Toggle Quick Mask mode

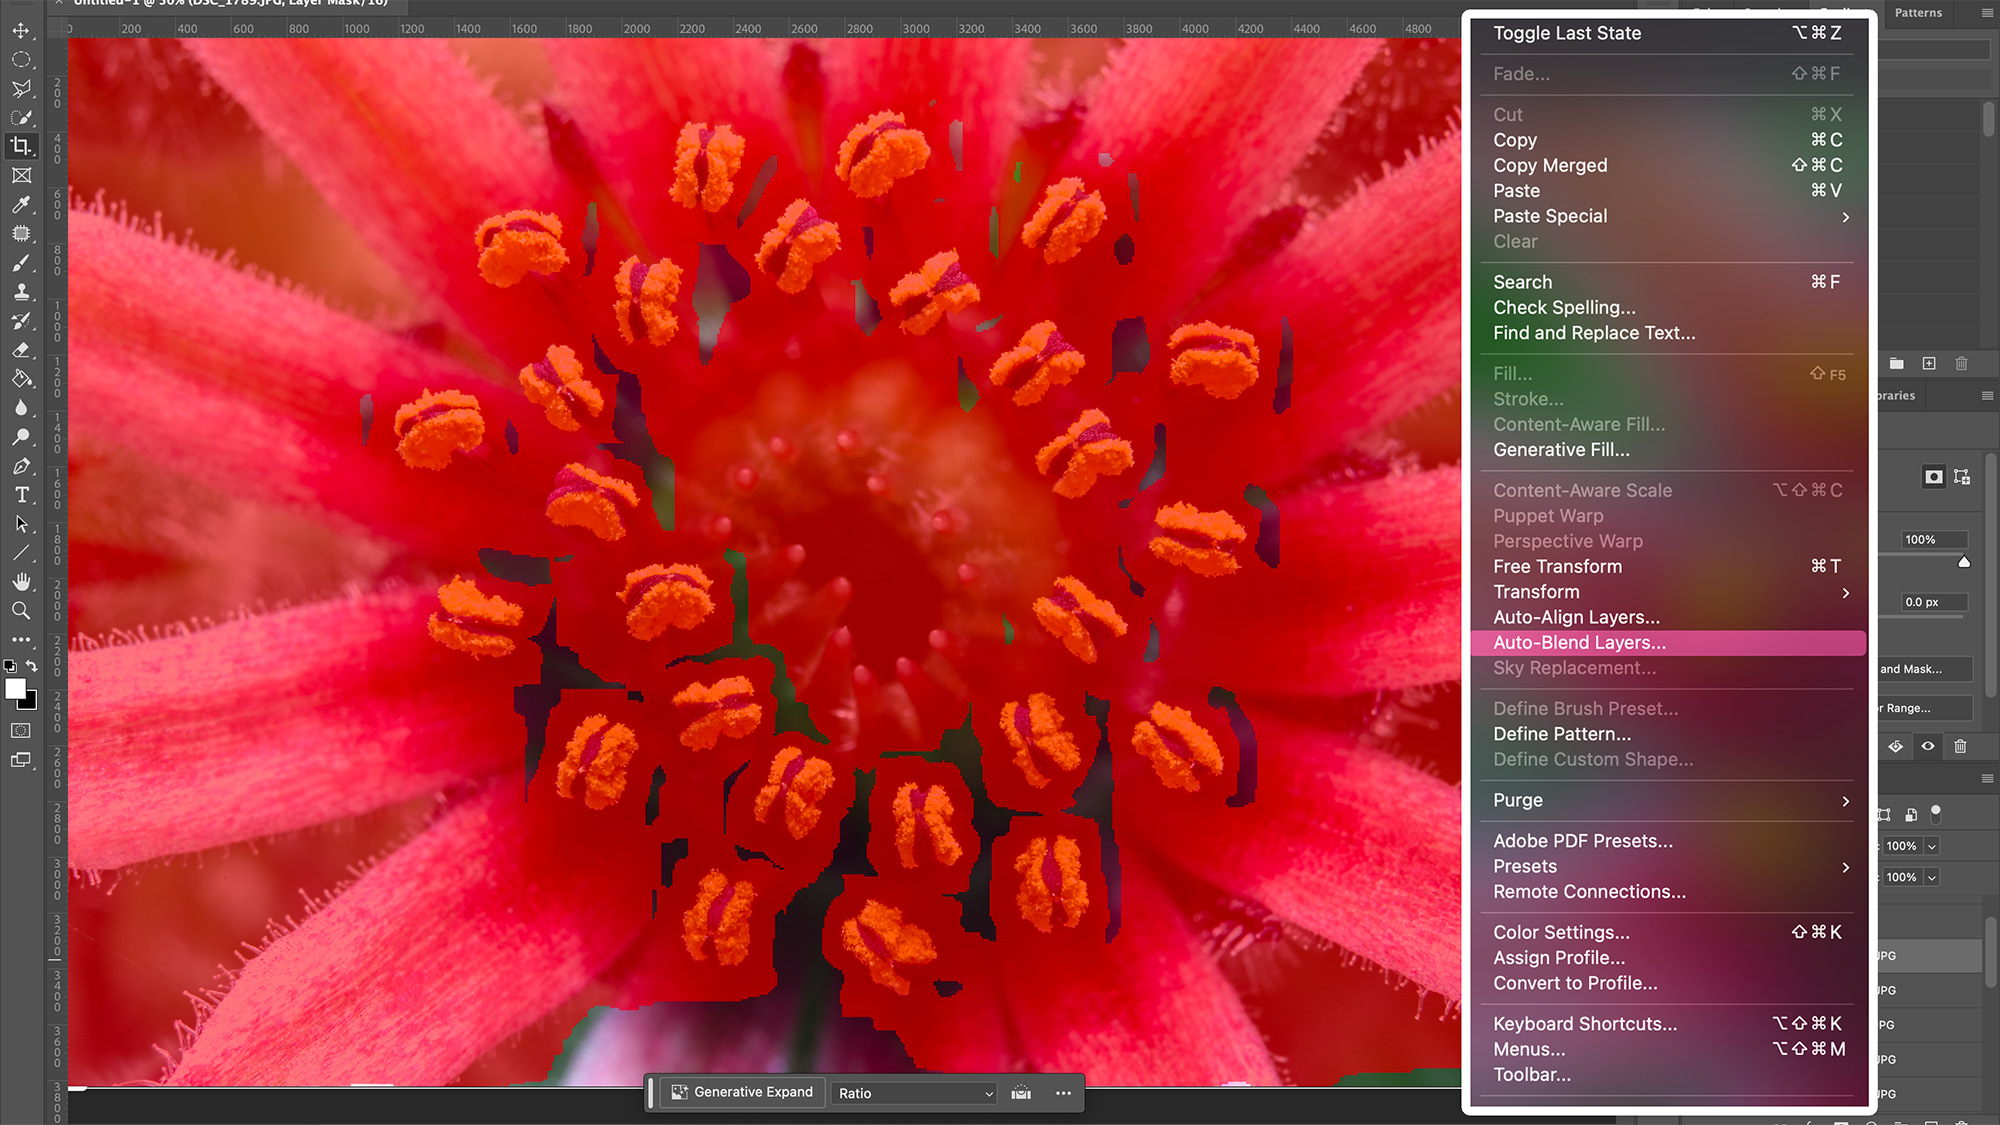pyautogui.click(x=21, y=731)
